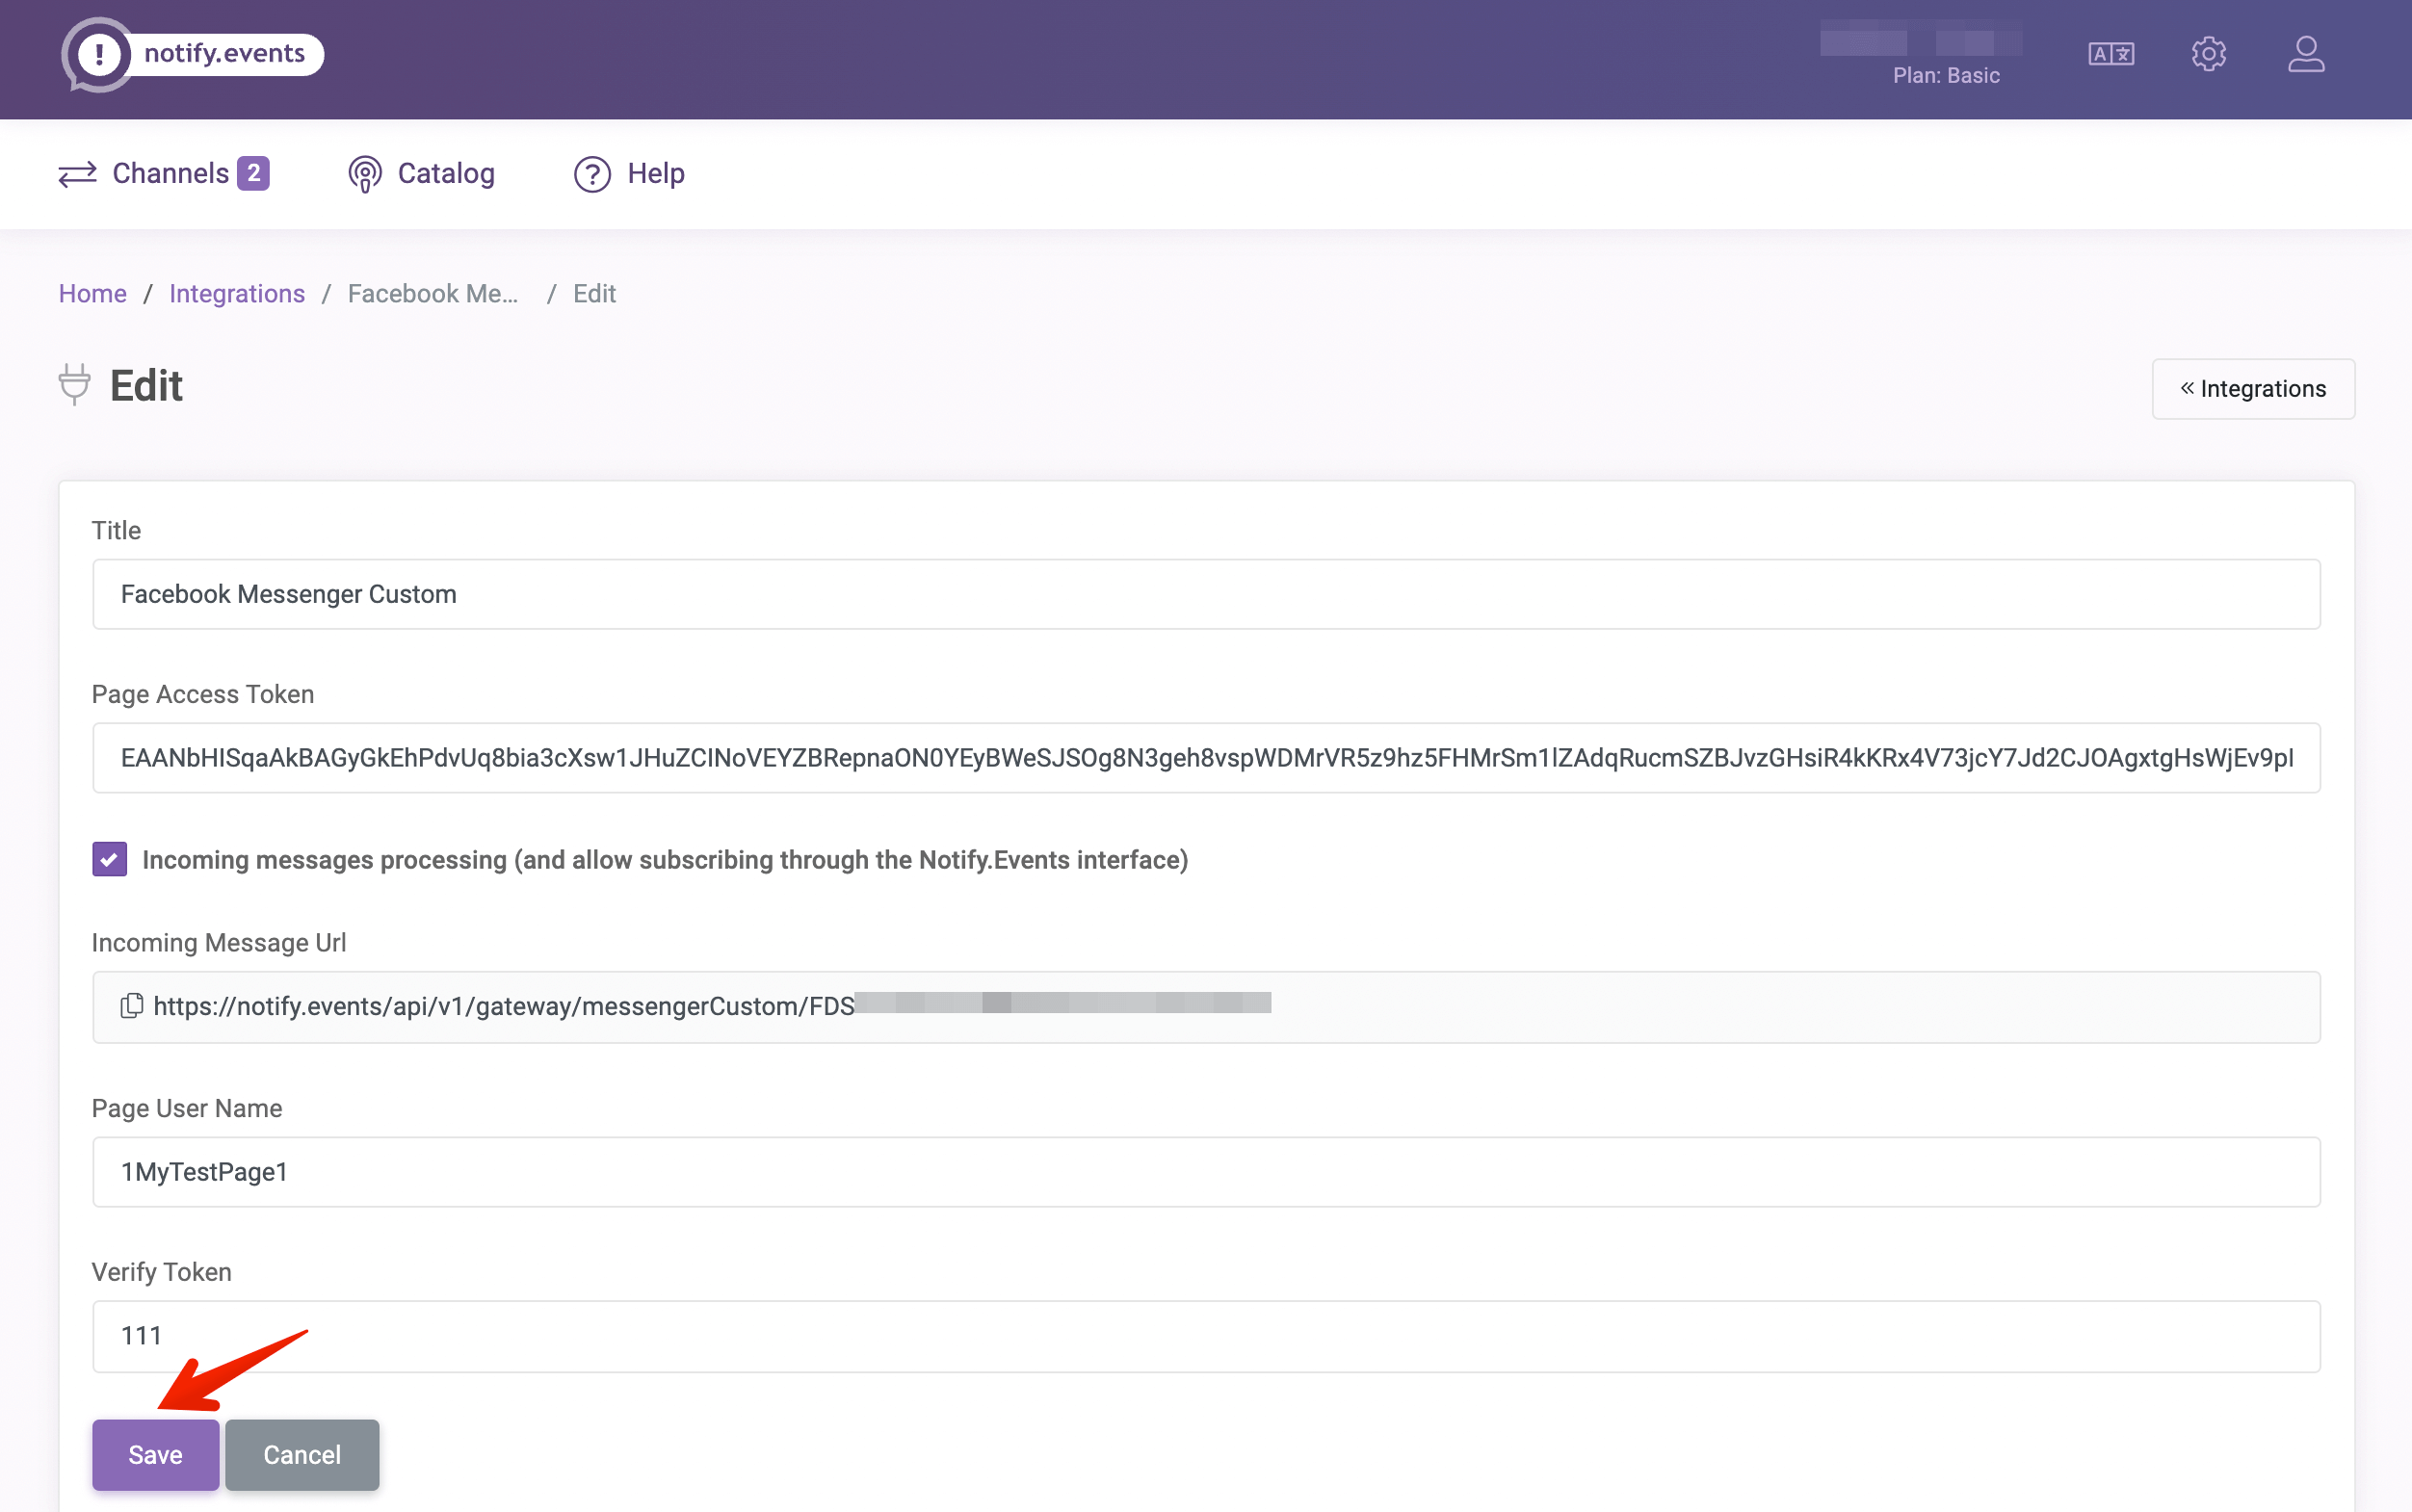Go to Integrations breadcrumb link
This screenshot has height=1512, width=2412.
[237, 294]
